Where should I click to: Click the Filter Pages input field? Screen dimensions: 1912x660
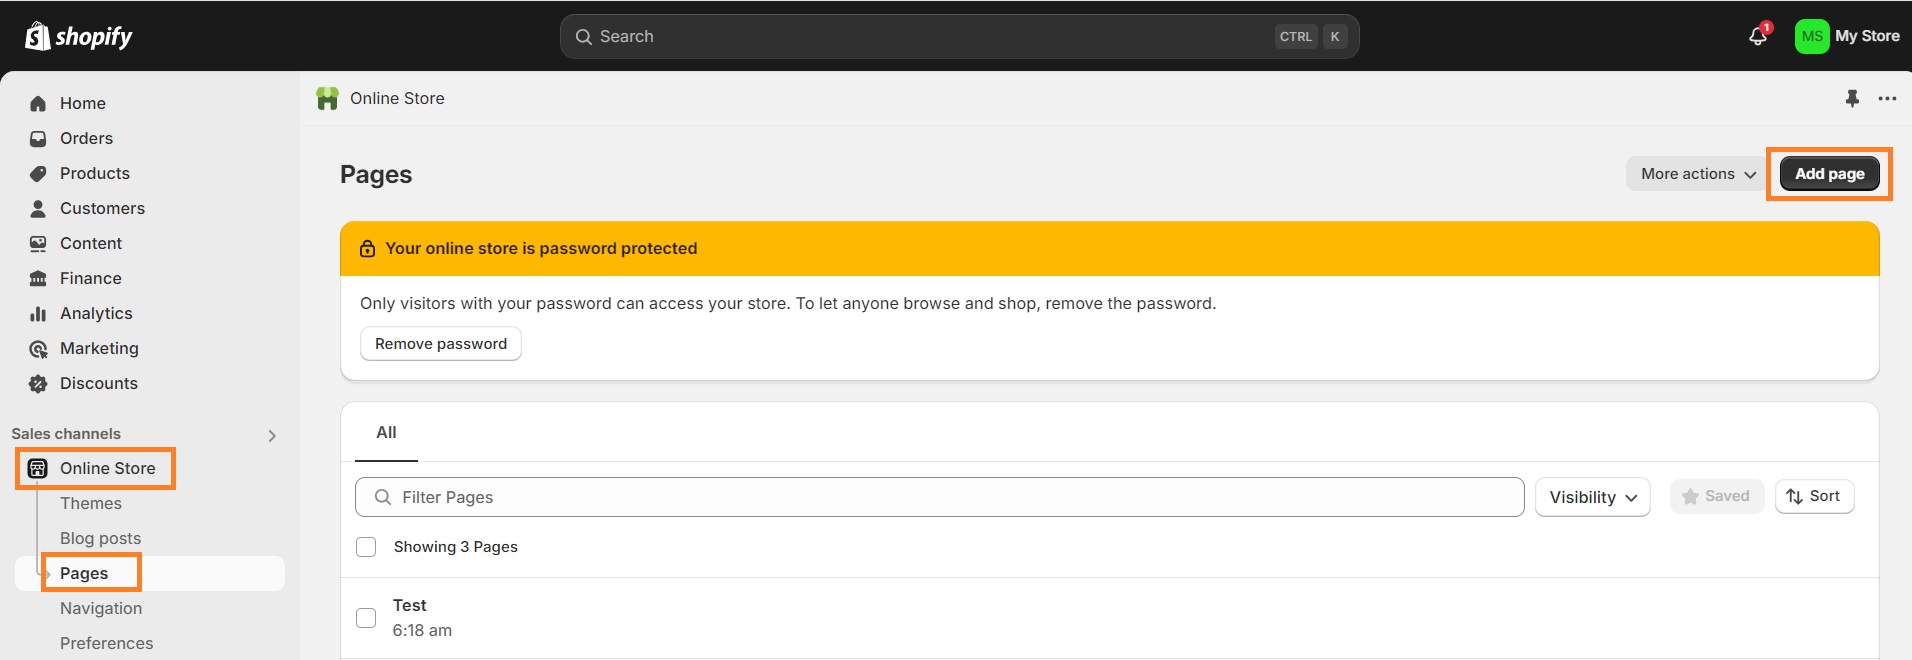point(940,497)
